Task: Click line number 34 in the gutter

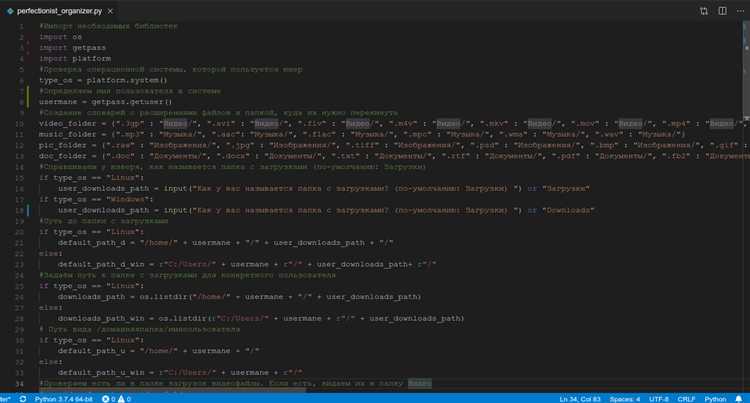Action: [20, 383]
